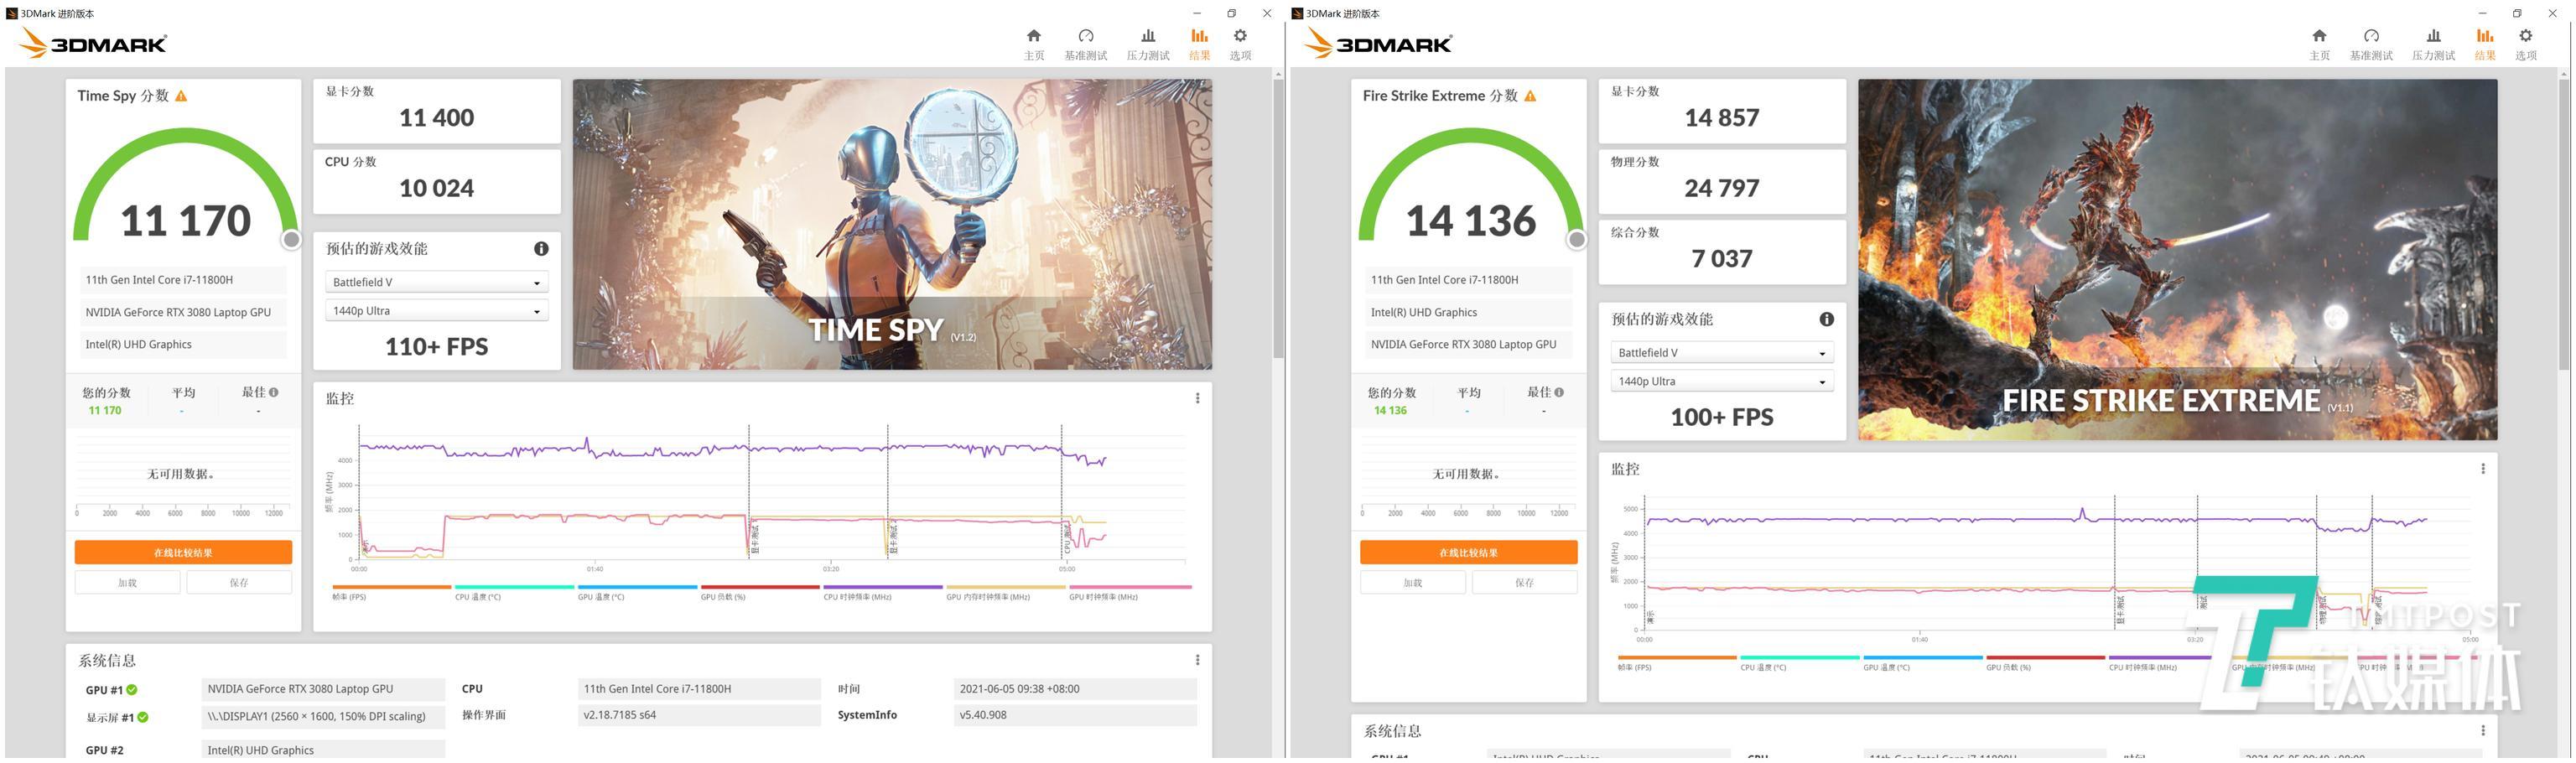
Task: Expand 1440p Ultra dropdown in Time Spy window
Action: pyautogui.click(x=436, y=312)
